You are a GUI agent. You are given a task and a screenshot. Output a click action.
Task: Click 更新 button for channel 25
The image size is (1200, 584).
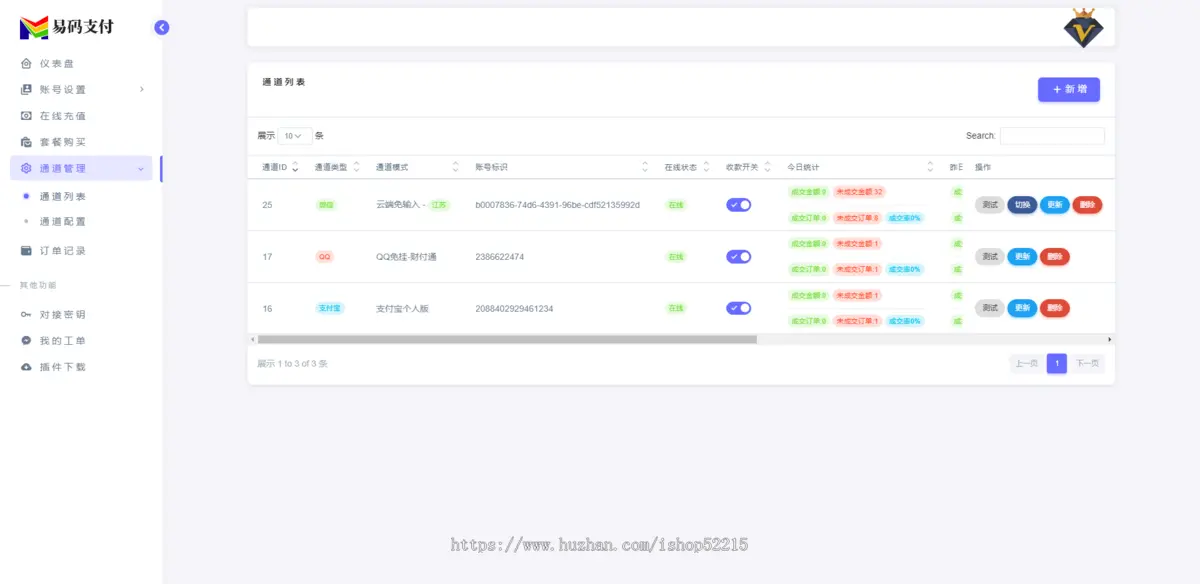point(1054,204)
